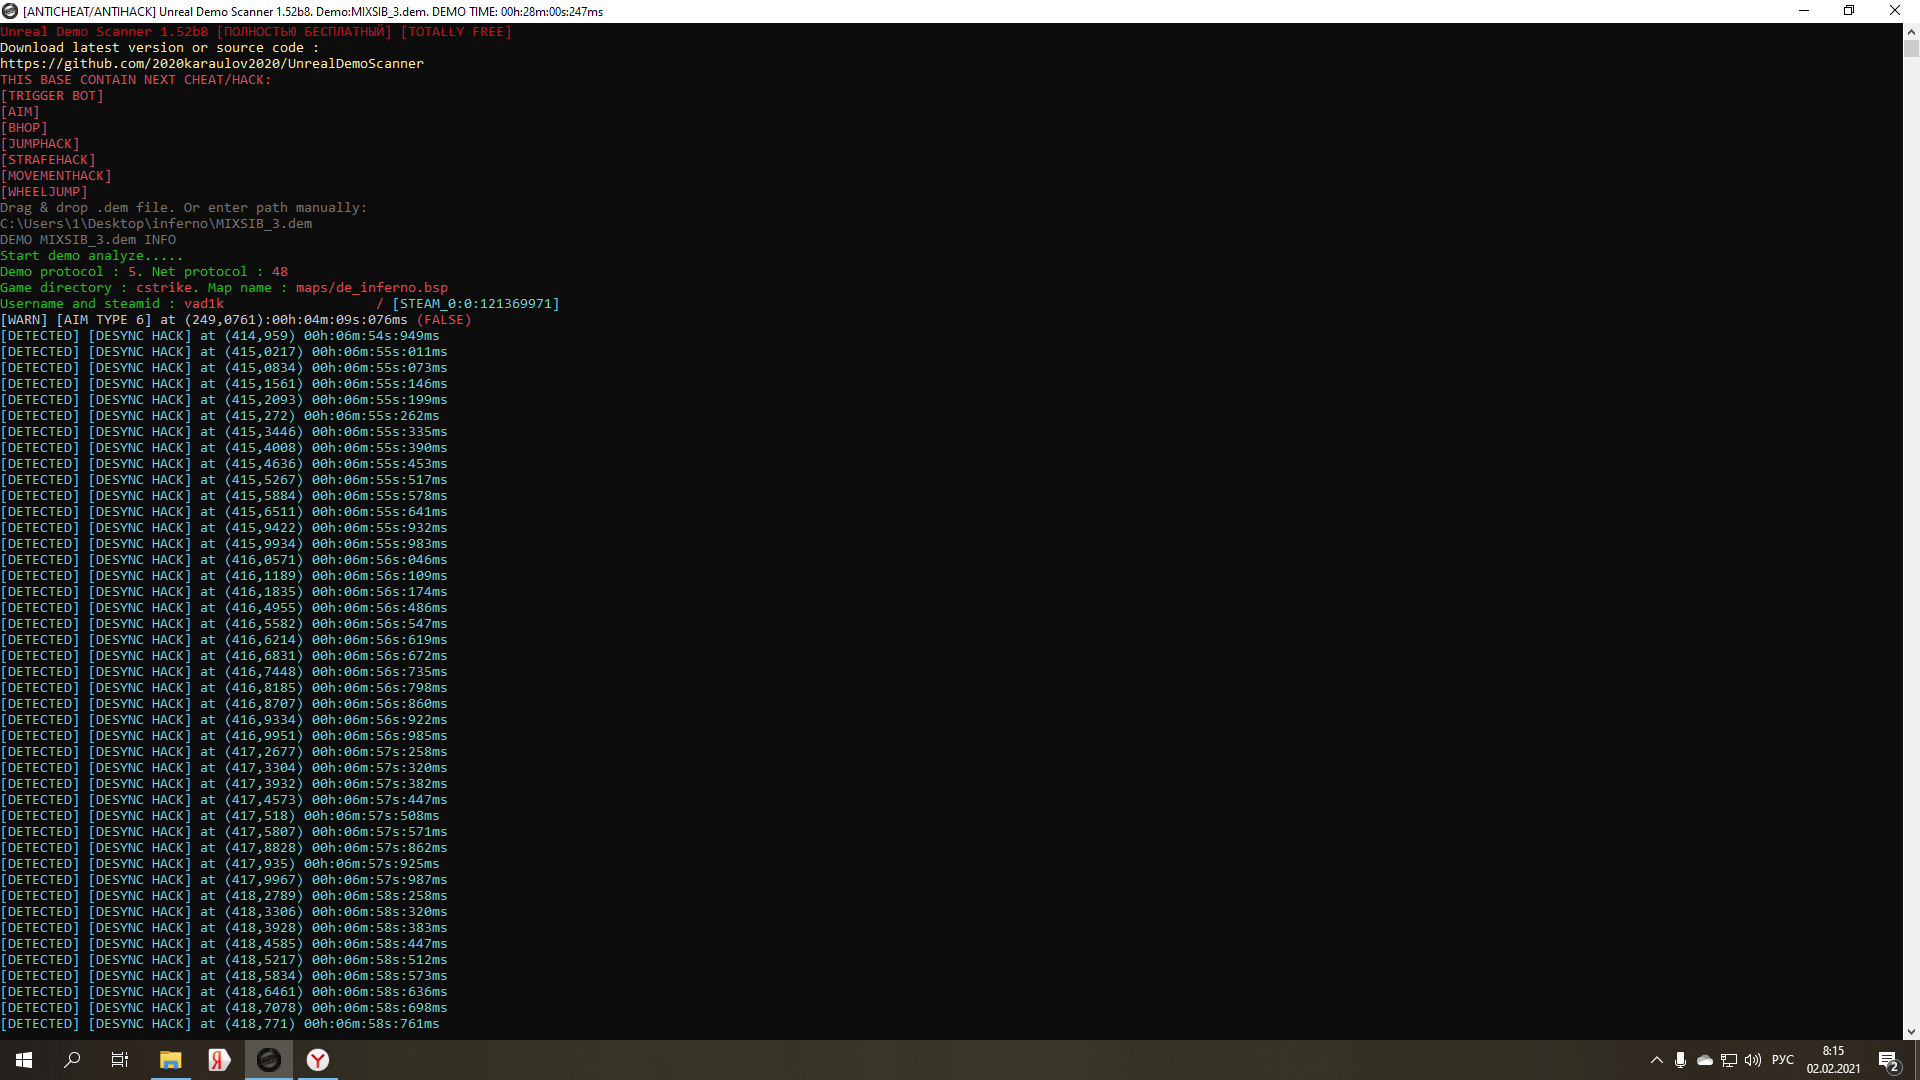Click the scrollbar down arrow

click(x=1911, y=1032)
